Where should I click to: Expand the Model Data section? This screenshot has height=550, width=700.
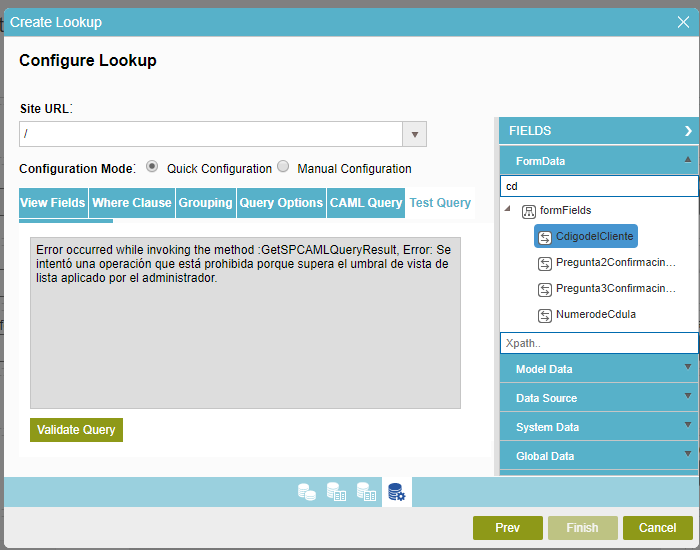click(688, 368)
